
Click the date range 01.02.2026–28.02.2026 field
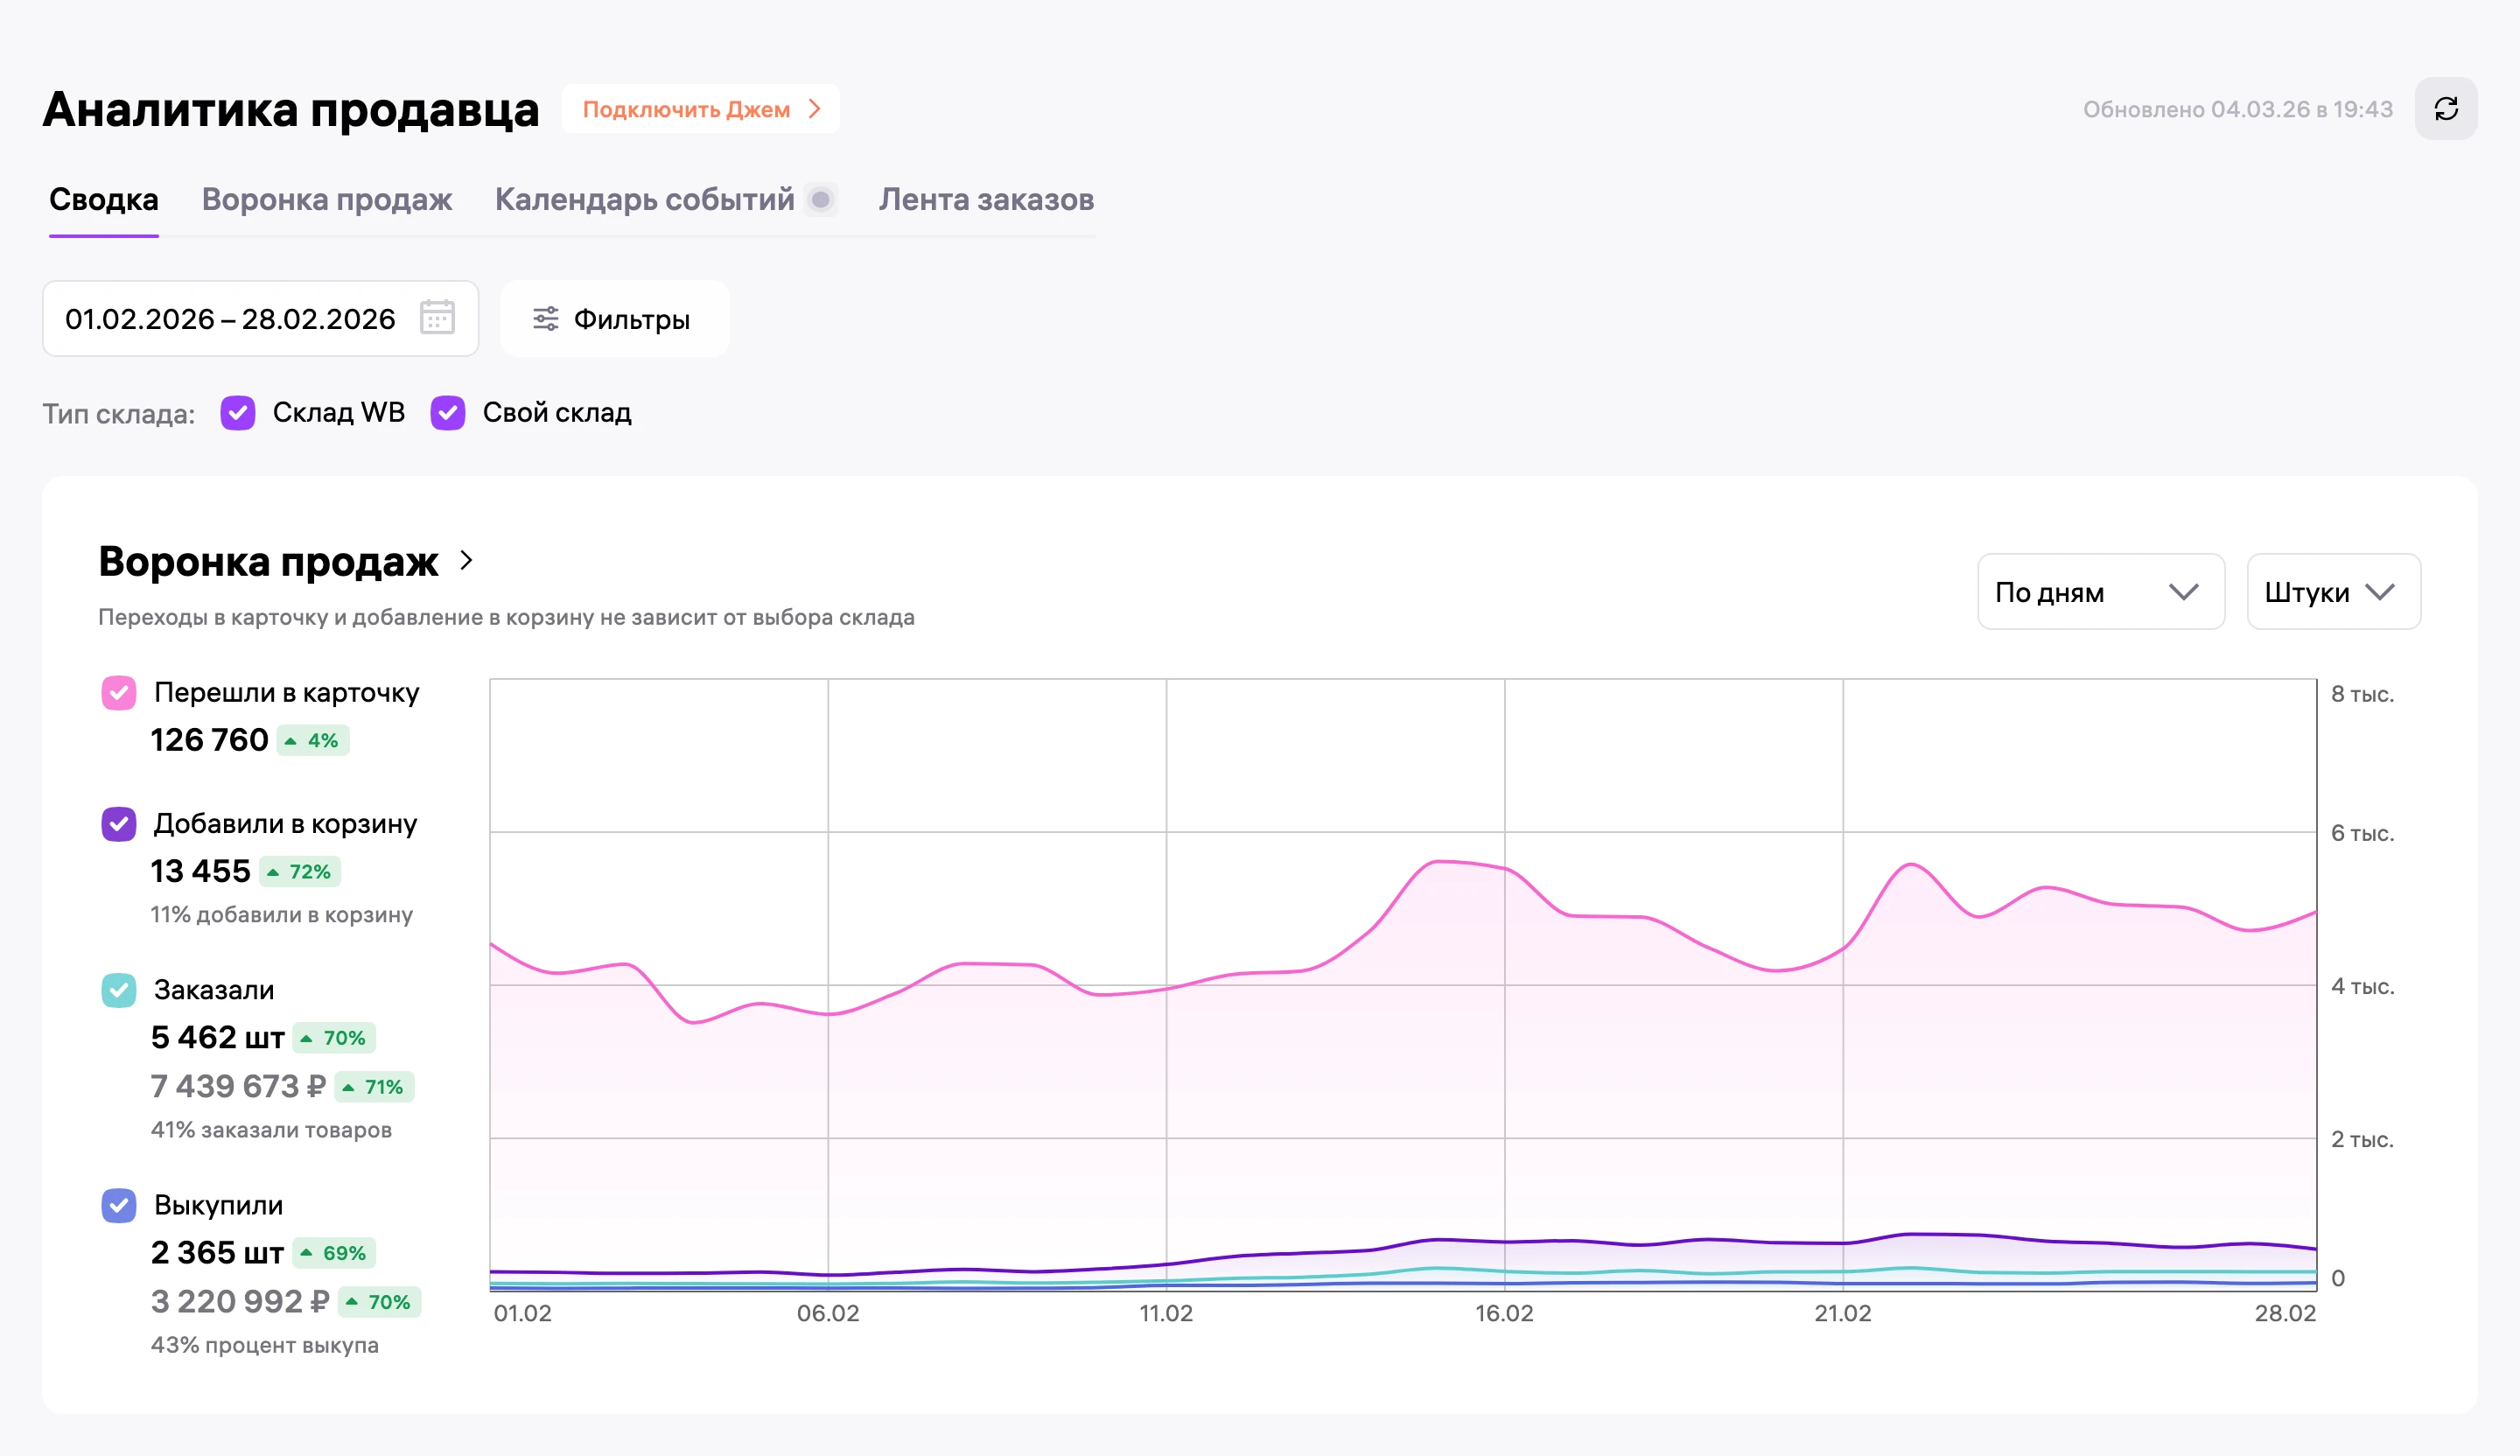[260, 319]
